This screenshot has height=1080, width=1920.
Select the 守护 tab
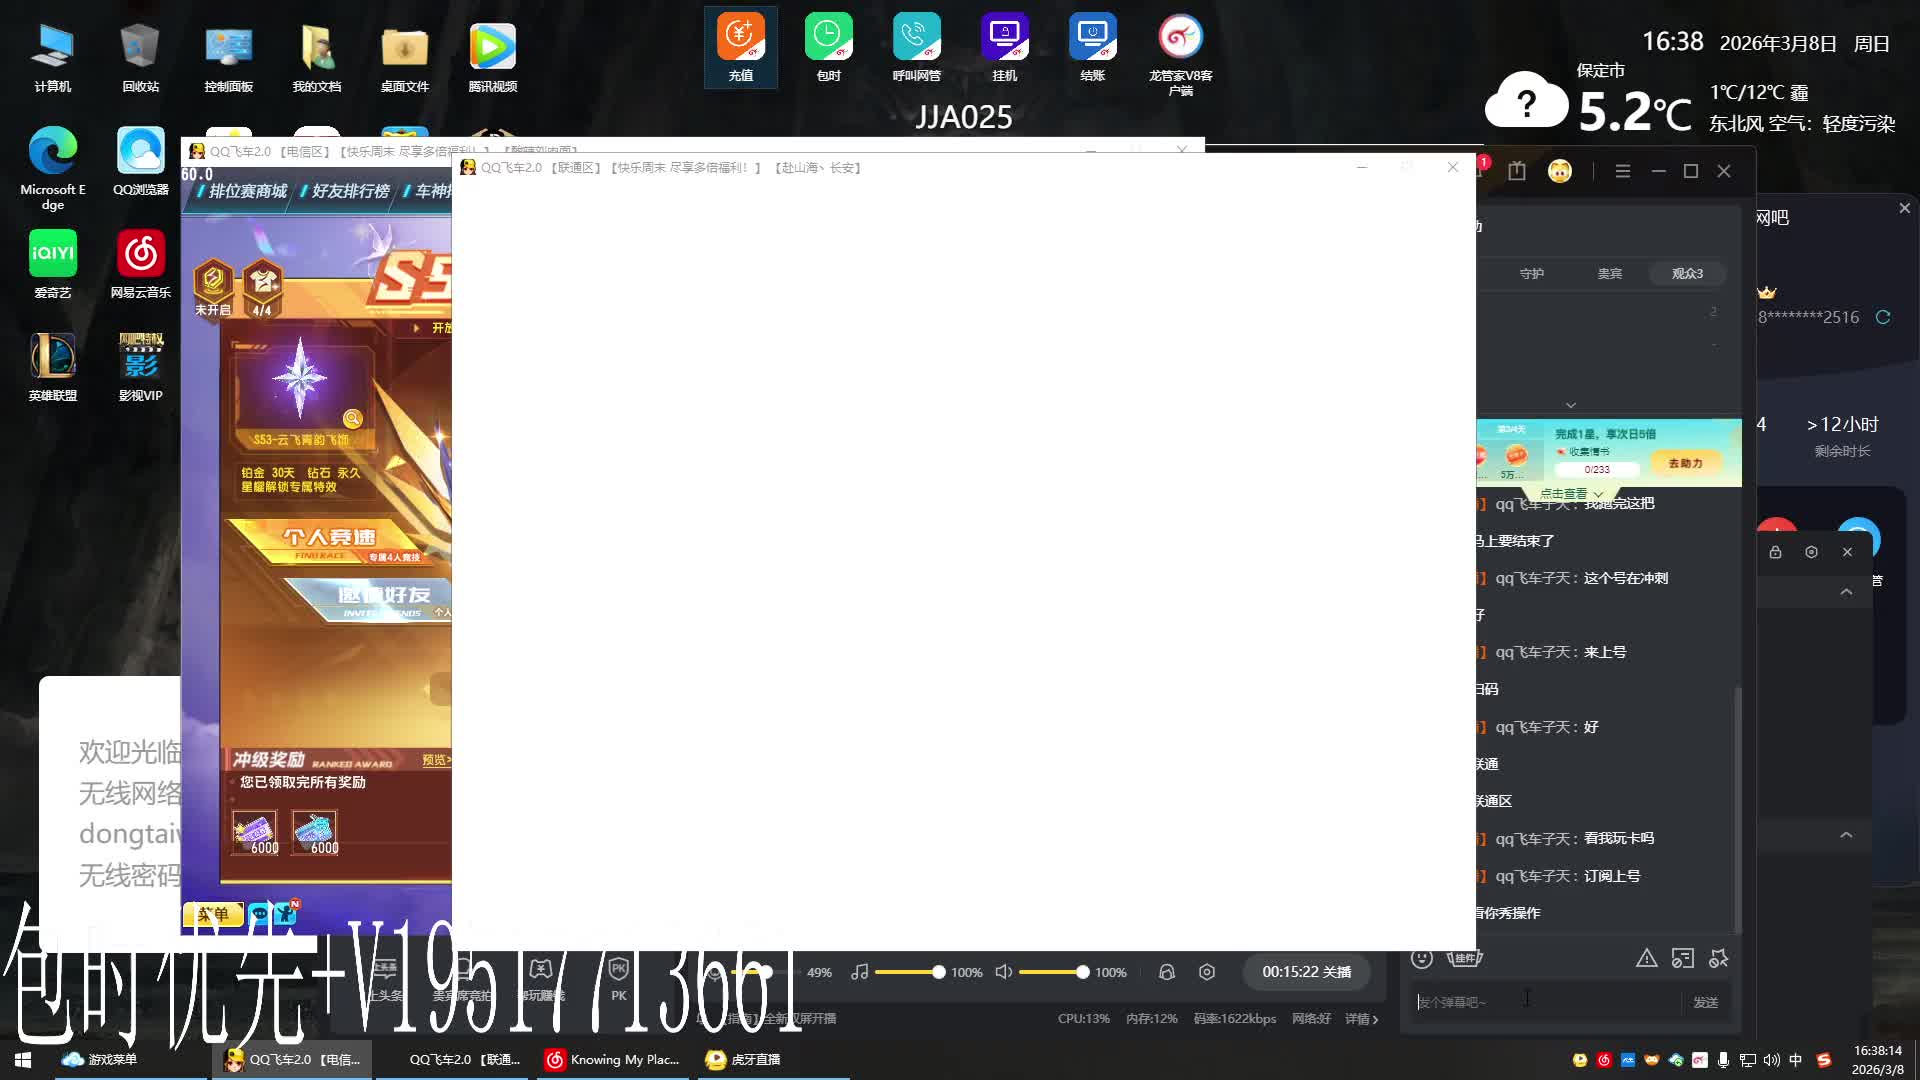(x=1531, y=273)
